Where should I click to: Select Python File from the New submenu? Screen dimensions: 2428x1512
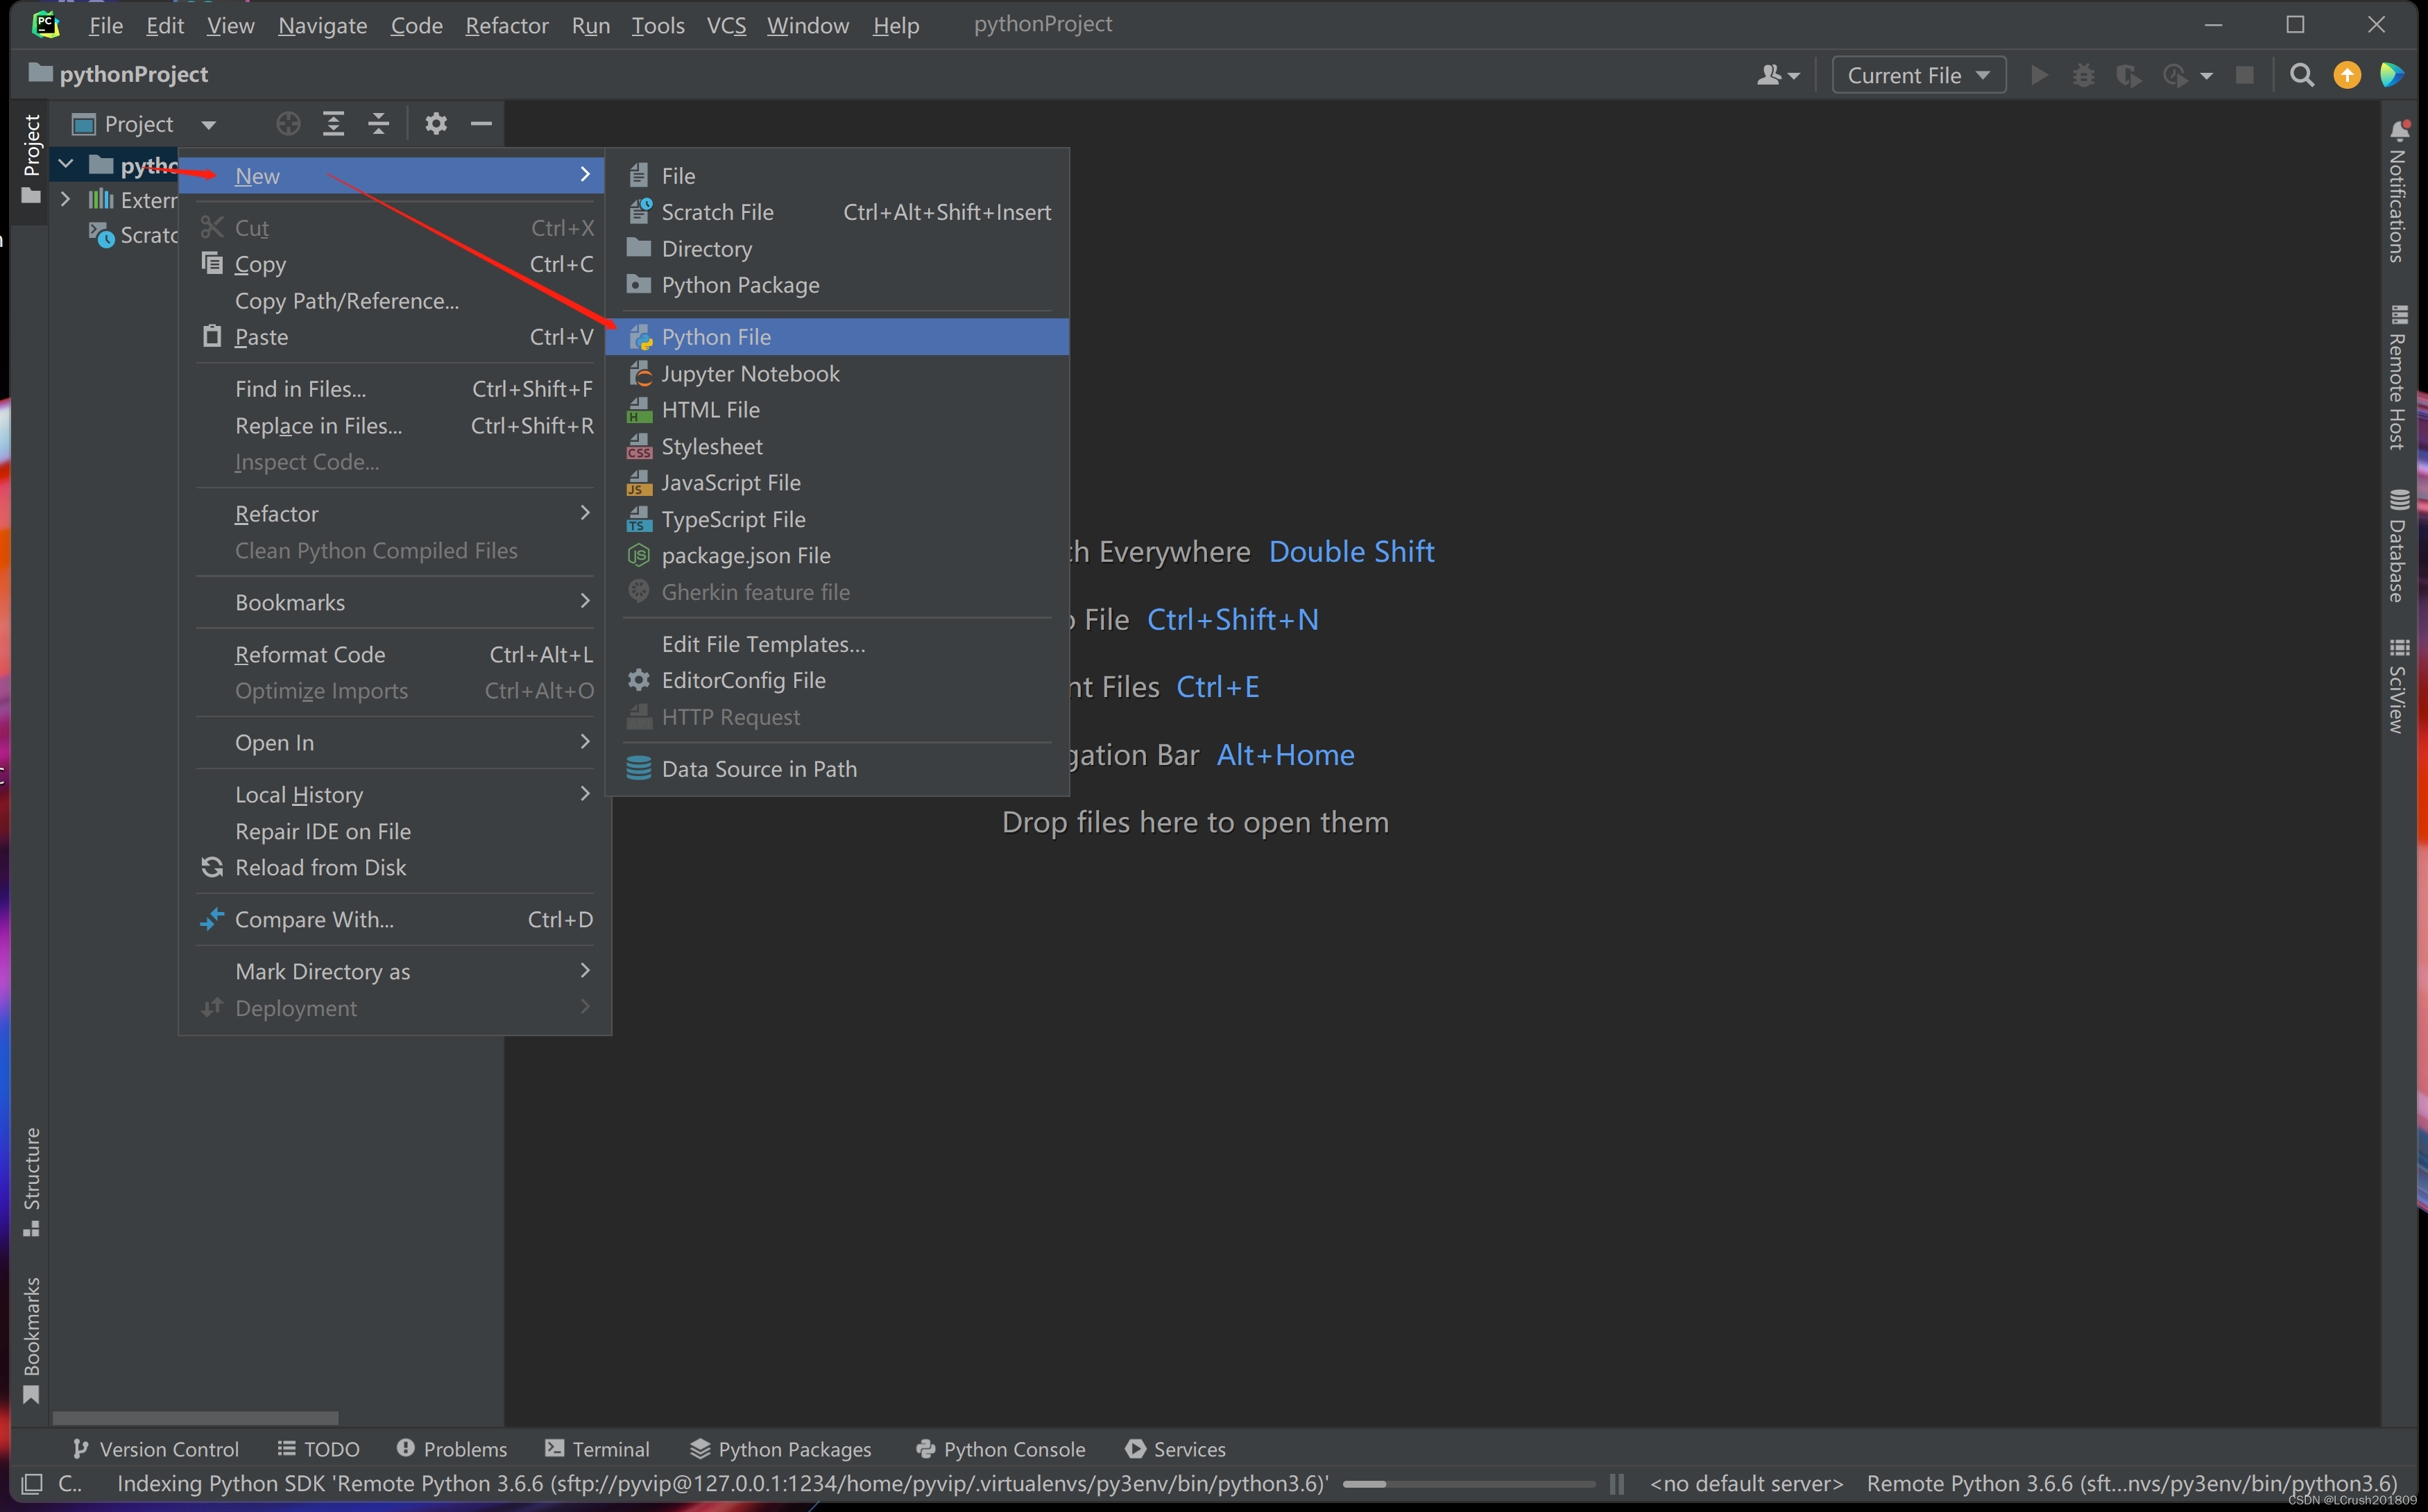pyautogui.click(x=716, y=337)
